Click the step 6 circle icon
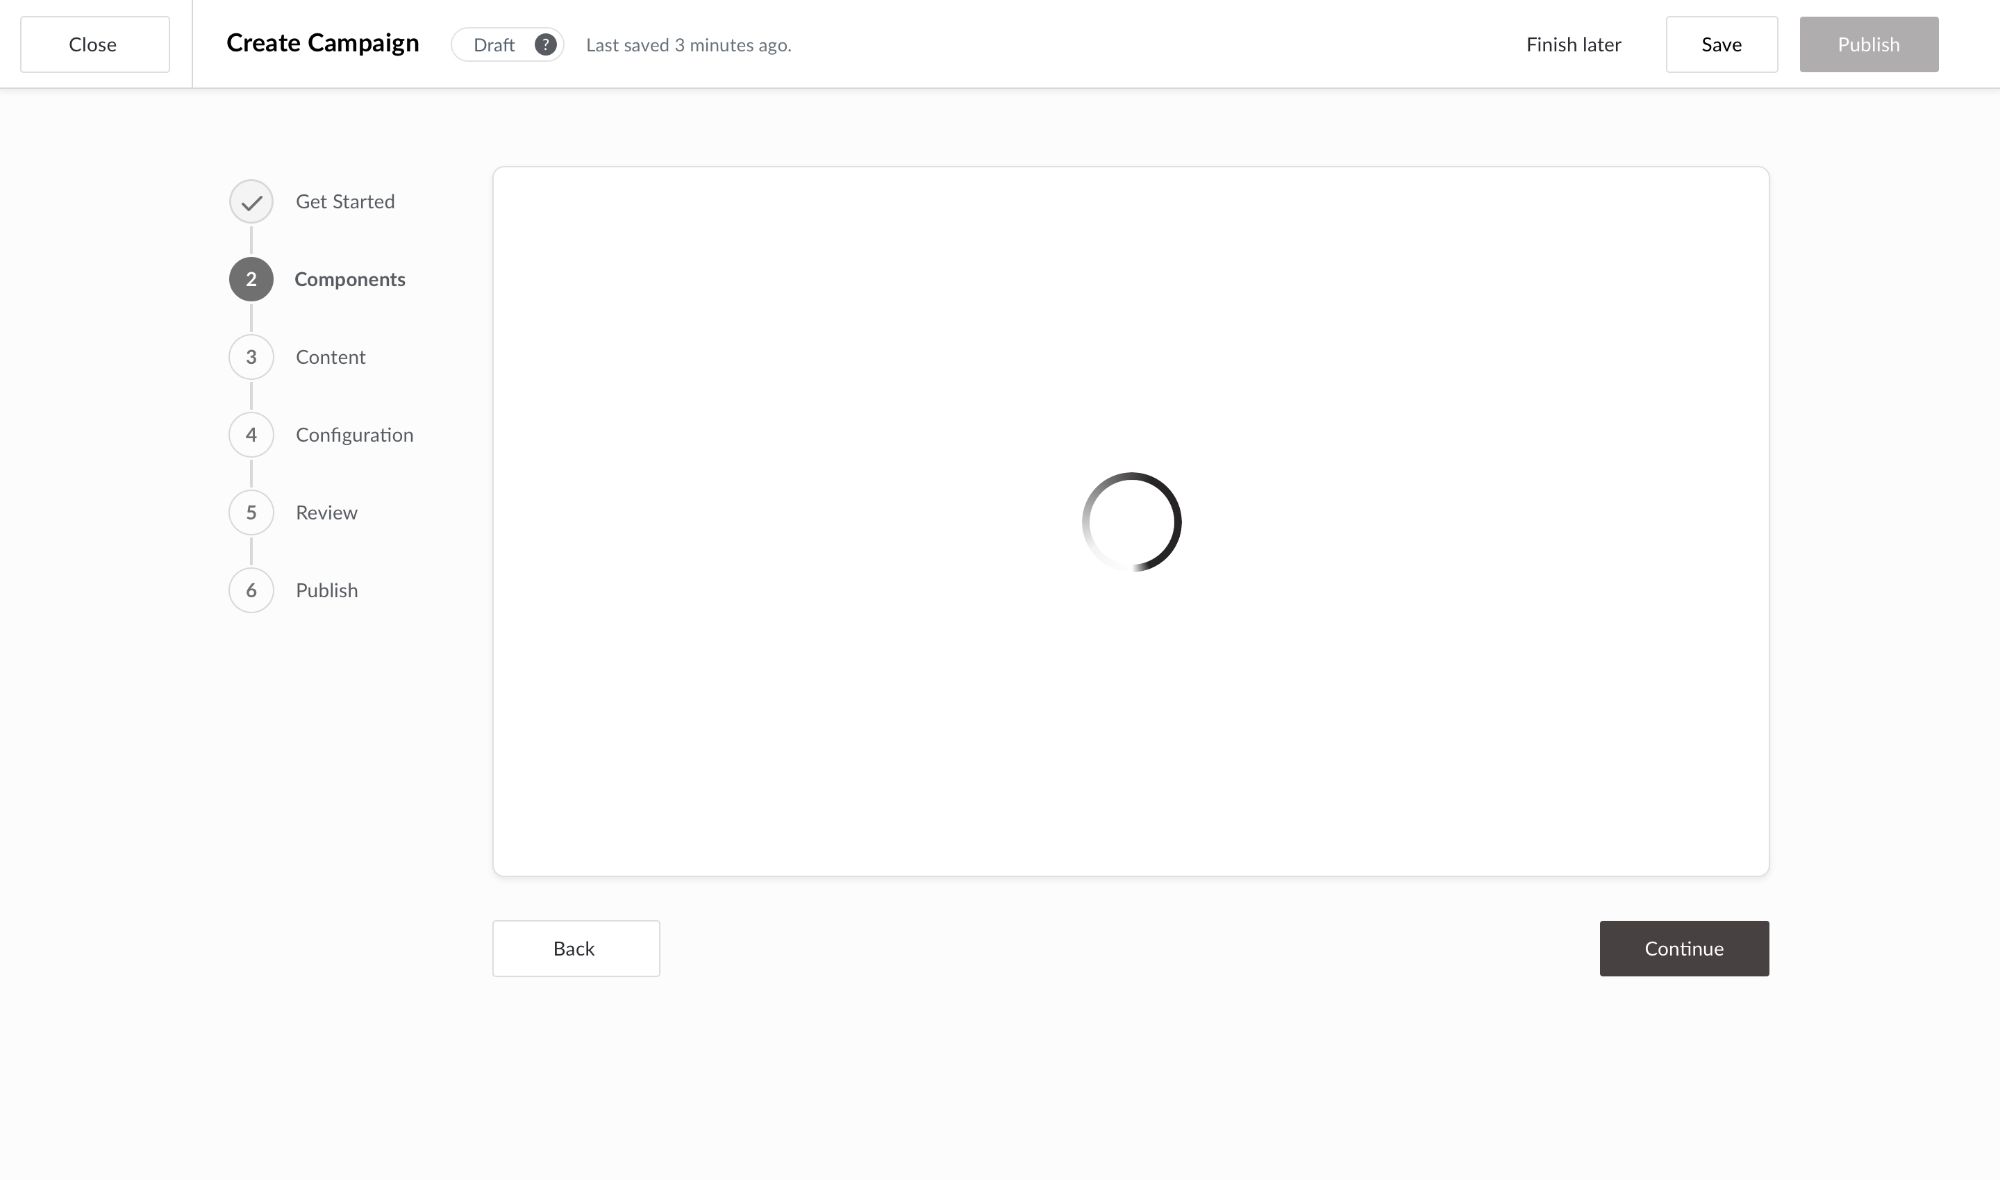This screenshot has width=2000, height=1180. click(x=251, y=591)
